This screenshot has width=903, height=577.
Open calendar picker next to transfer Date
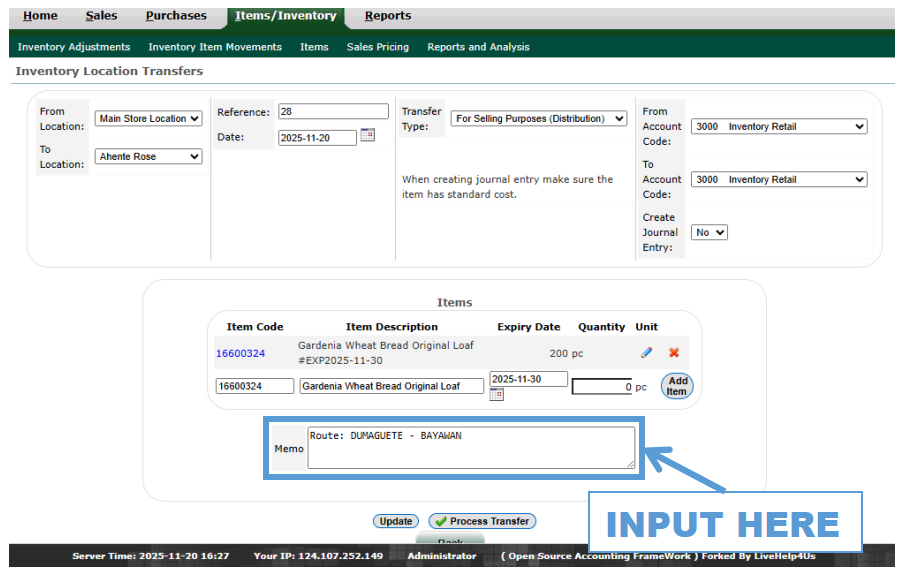tap(367, 135)
